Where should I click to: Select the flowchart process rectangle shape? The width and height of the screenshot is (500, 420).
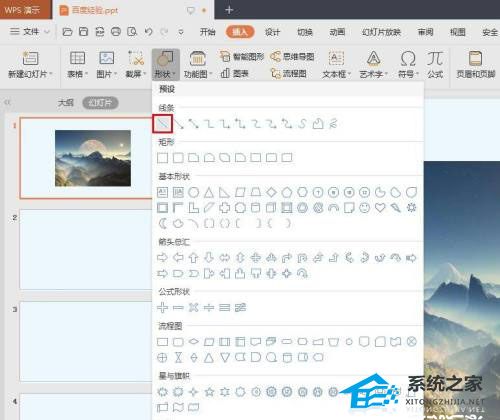162,342
